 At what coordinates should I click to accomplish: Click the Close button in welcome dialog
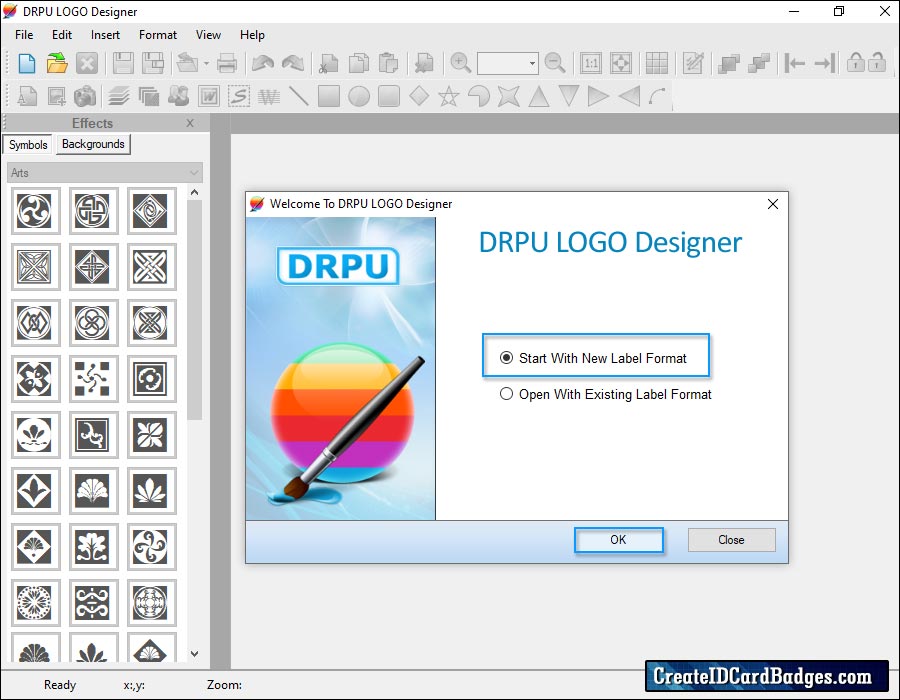point(731,540)
